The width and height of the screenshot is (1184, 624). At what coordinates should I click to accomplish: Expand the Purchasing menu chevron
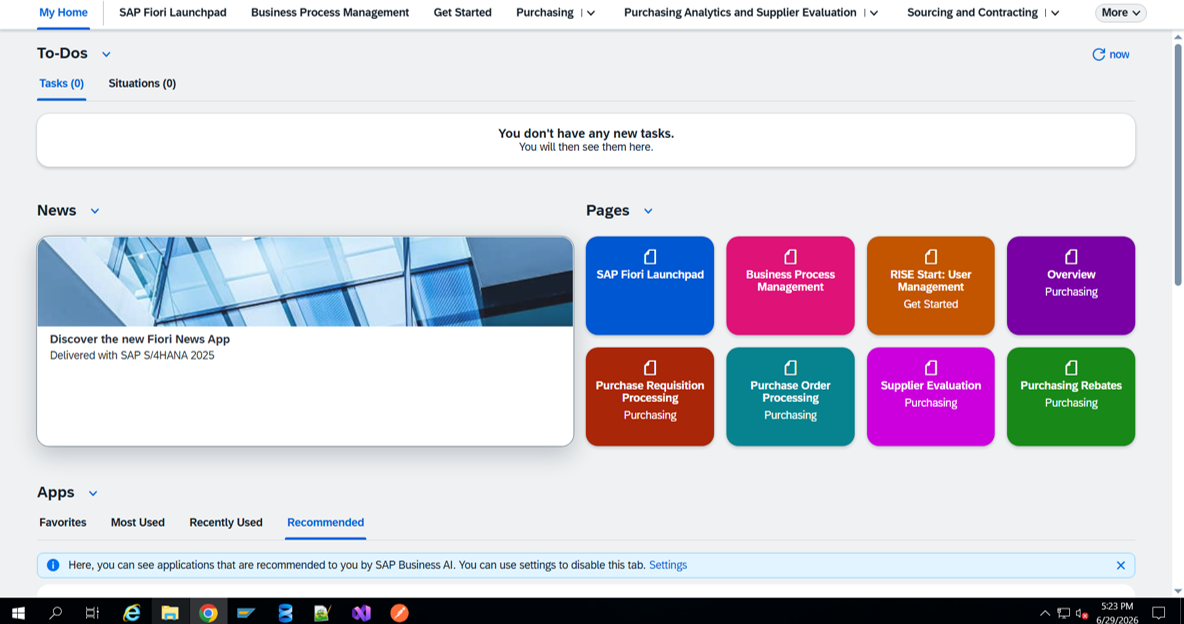pyautogui.click(x=591, y=13)
